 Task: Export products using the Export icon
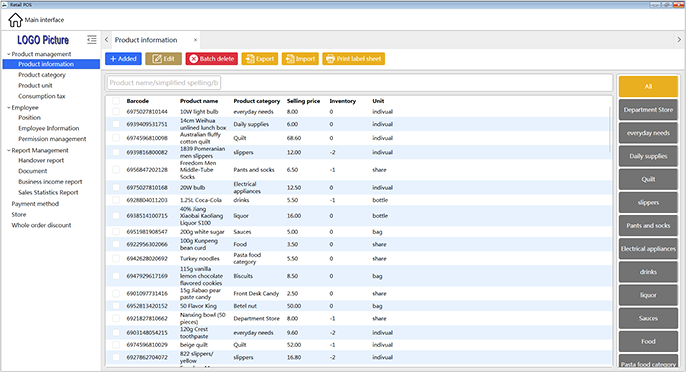point(250,59)
